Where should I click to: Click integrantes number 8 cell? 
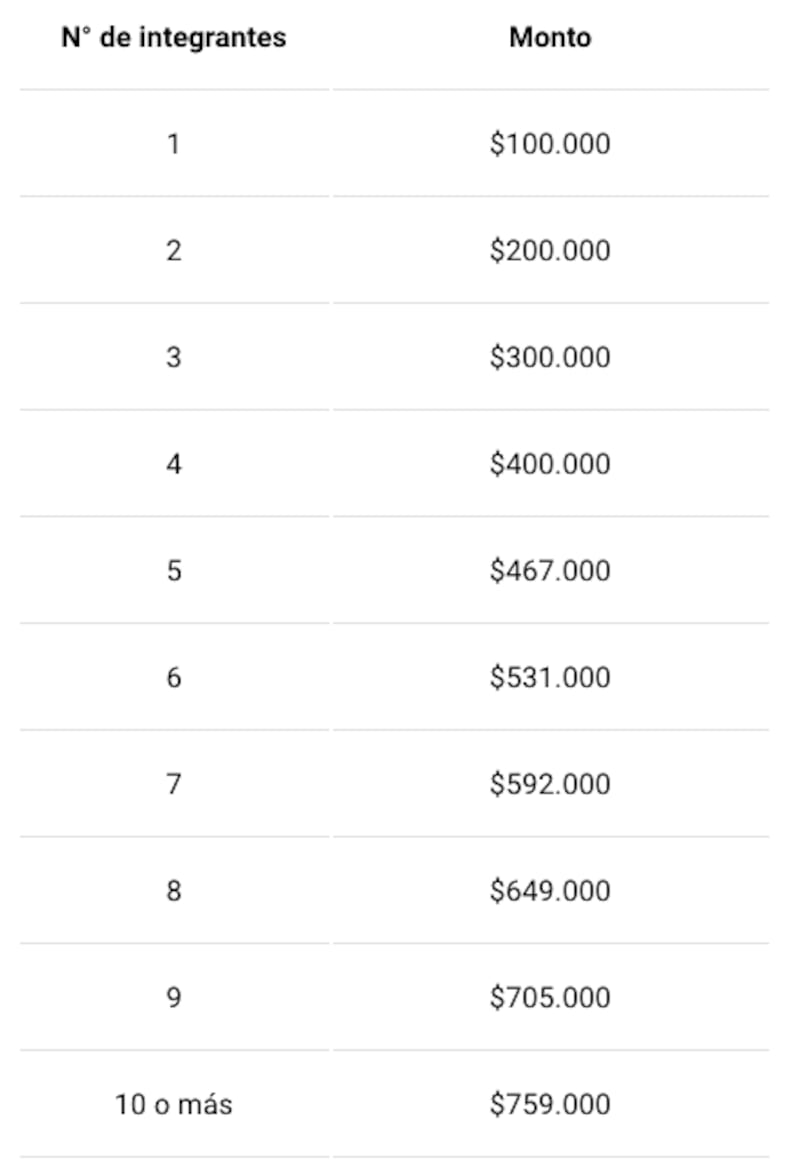point(174,891)
